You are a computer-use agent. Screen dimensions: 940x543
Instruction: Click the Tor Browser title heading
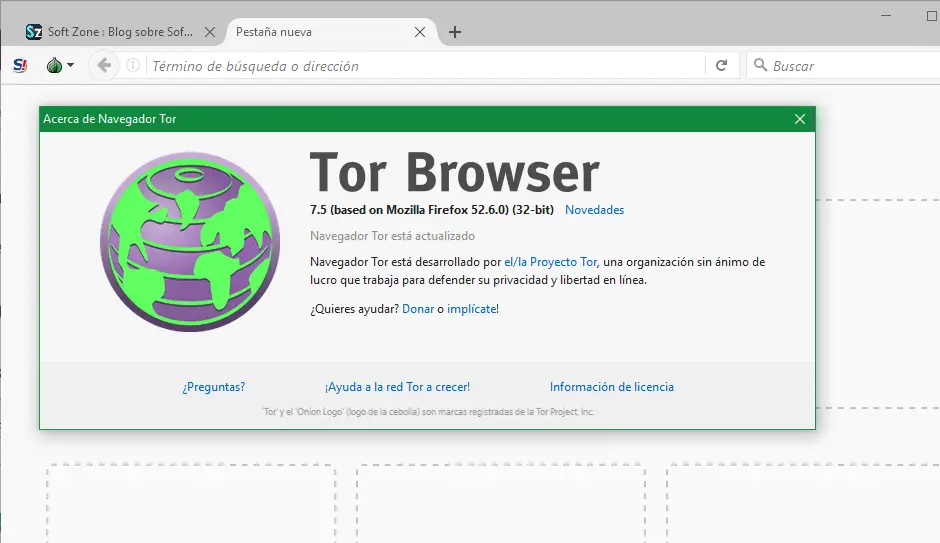[x=454, y=173]
